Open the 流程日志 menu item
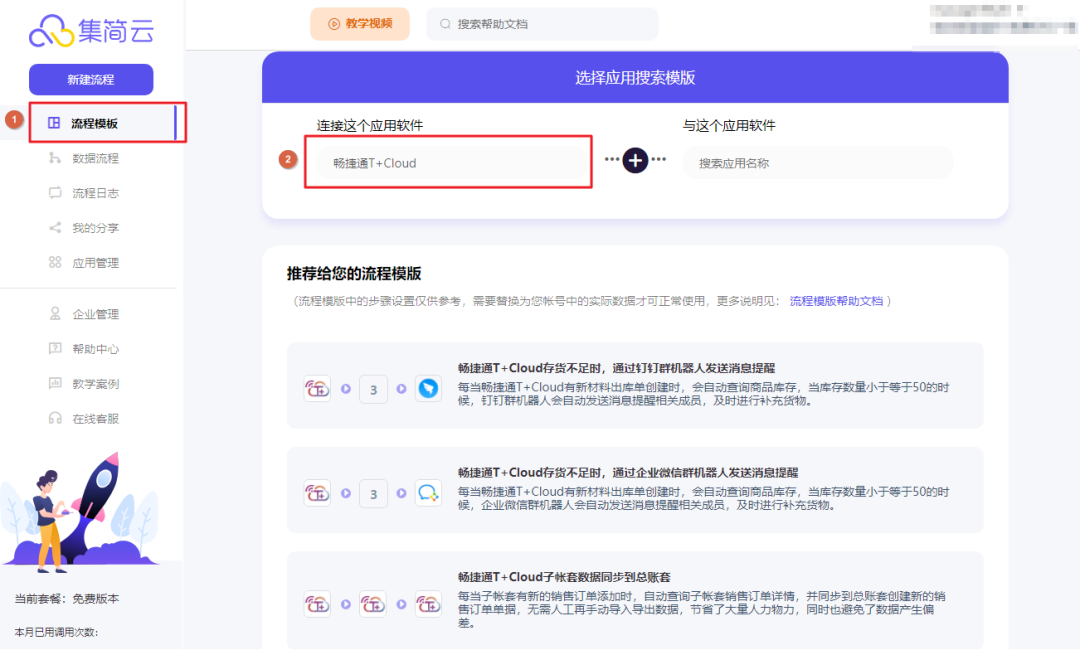Viewport: 1080px width, 650px height. (x=95, y=193)
